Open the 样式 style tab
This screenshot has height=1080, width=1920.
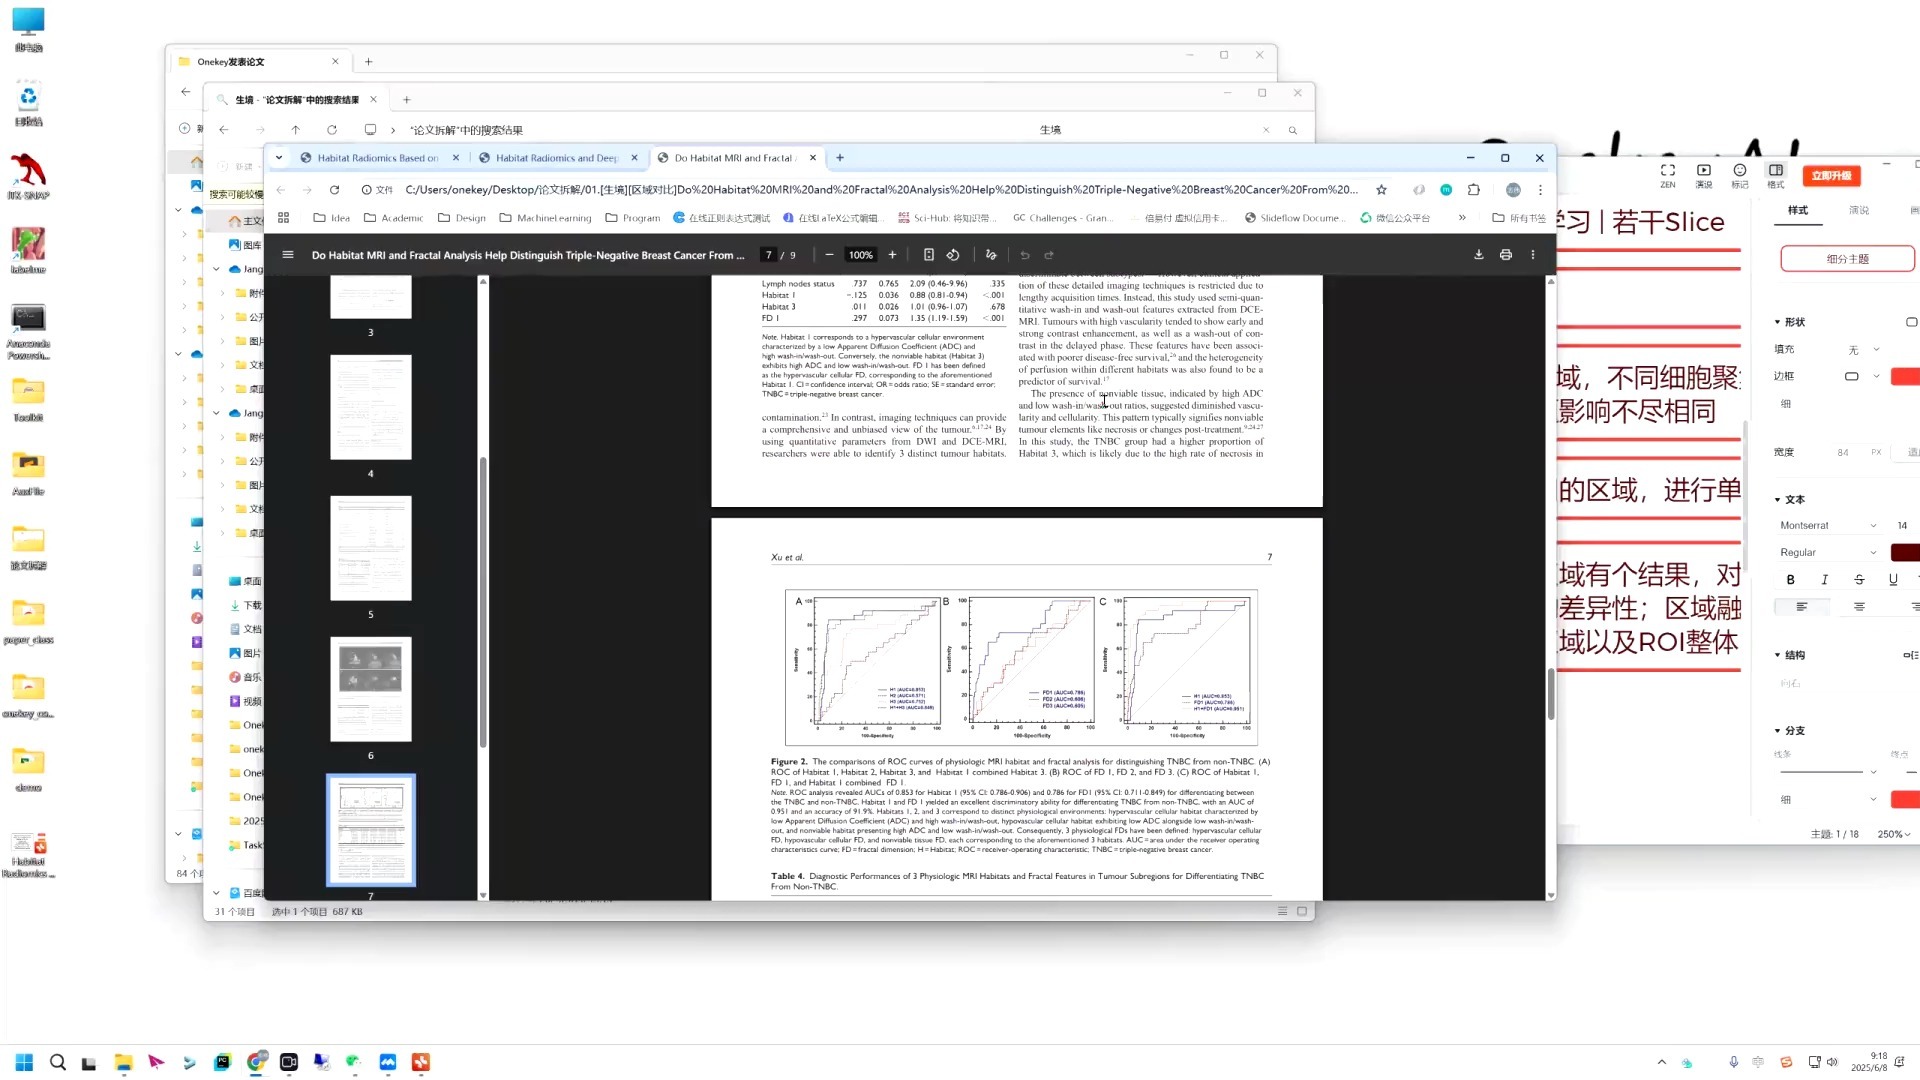click(x=1798, y=210)
